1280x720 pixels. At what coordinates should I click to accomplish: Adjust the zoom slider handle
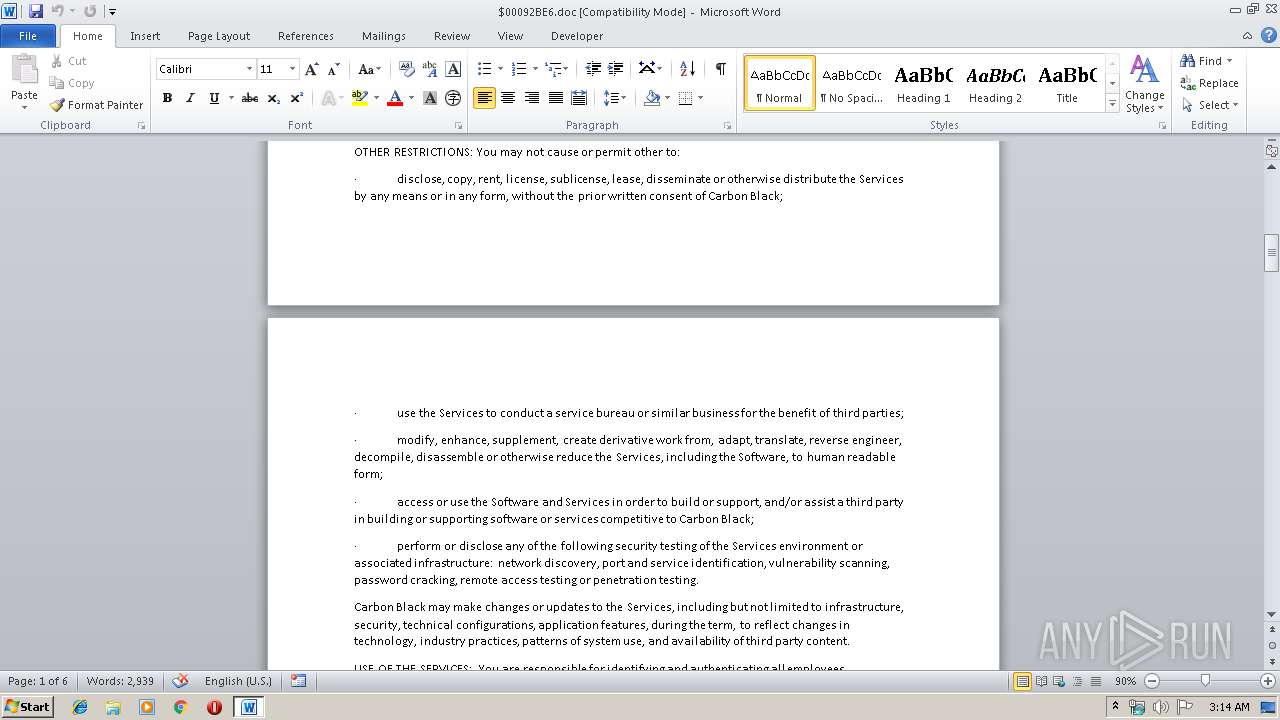pos(1205,681)
